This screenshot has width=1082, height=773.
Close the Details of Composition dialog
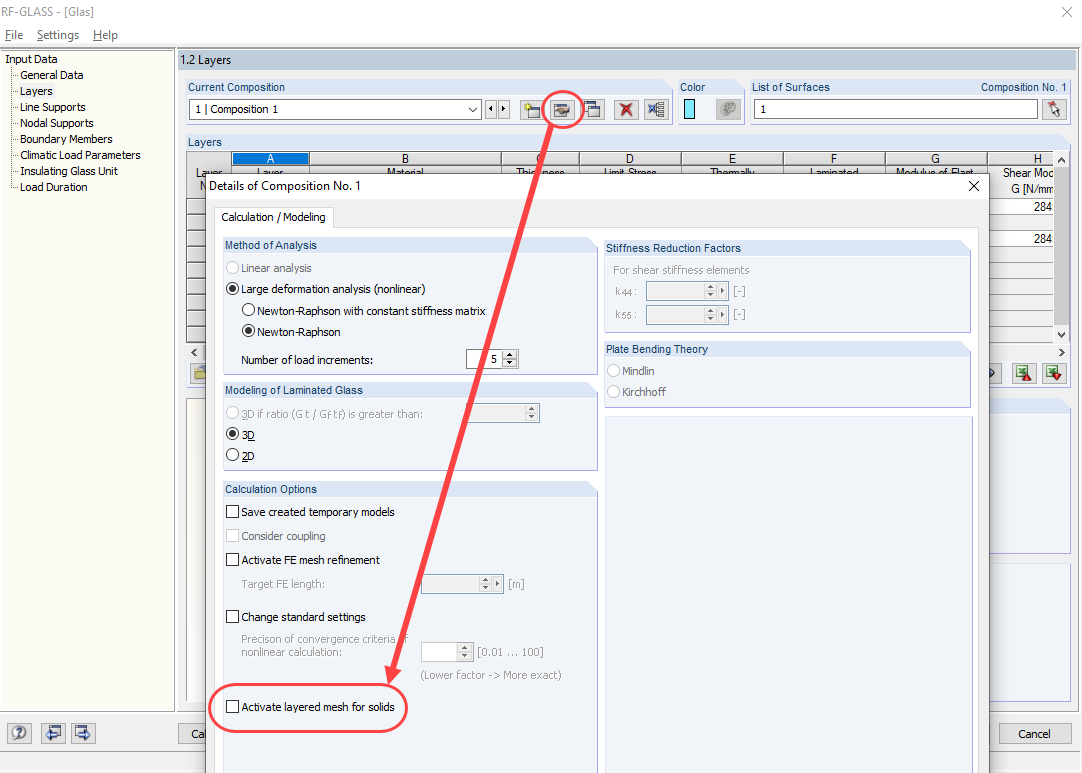974,186
